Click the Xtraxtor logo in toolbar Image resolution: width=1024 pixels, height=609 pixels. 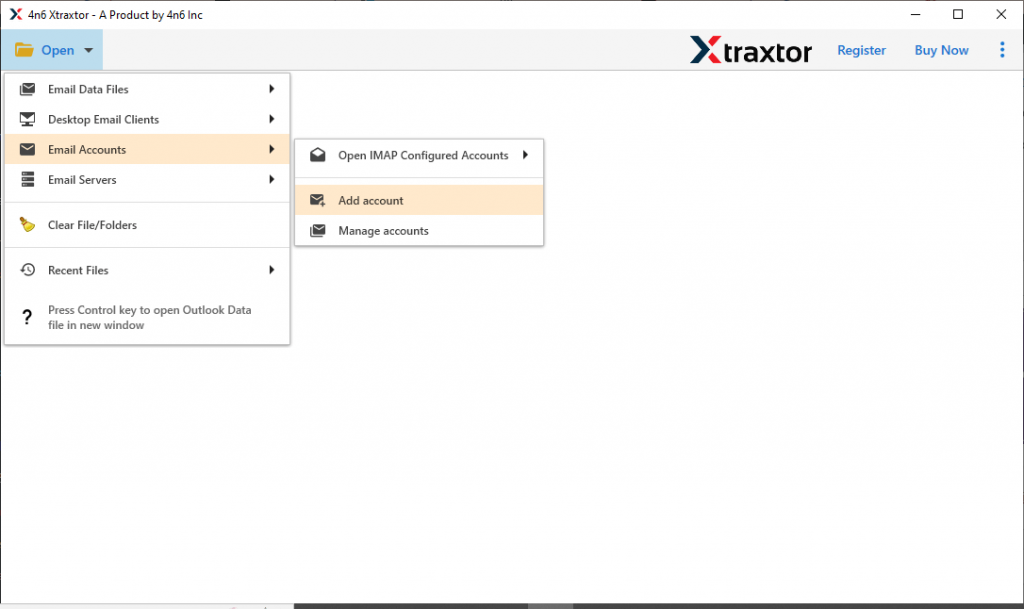click(x=750, y=50)
